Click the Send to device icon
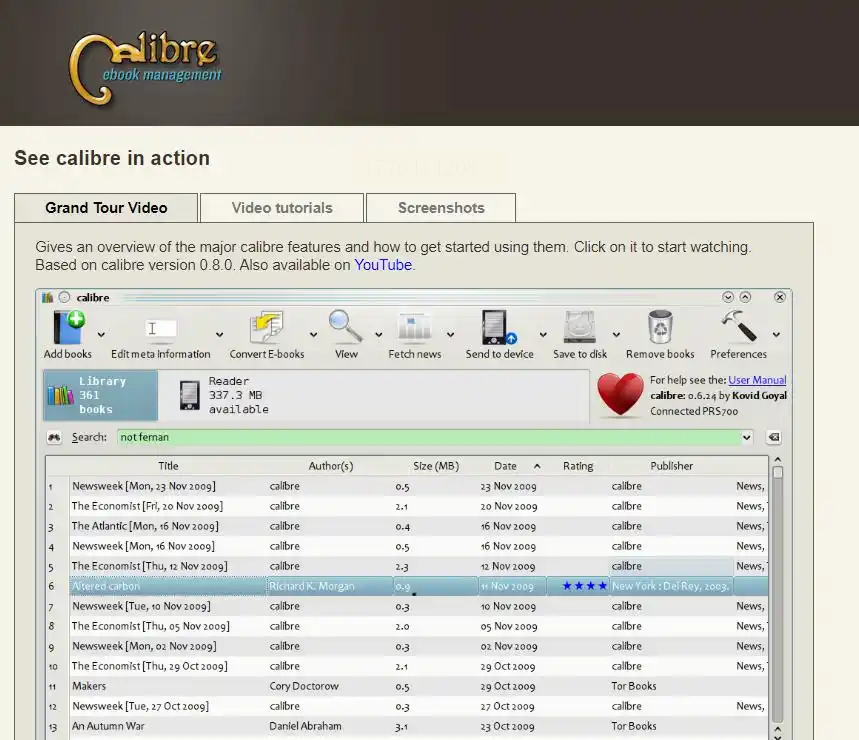This screenshot has height=740, width=859. (x=499, y=328)
